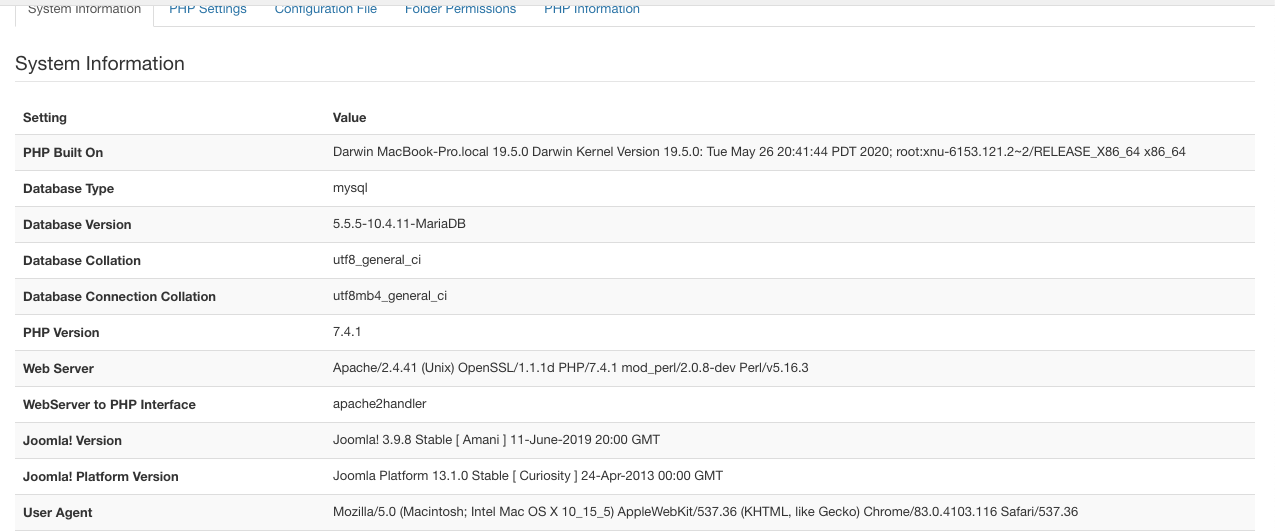Switch to the System Information tab
The height and width of the screenshot is (531, 1275).
(84, 10)
